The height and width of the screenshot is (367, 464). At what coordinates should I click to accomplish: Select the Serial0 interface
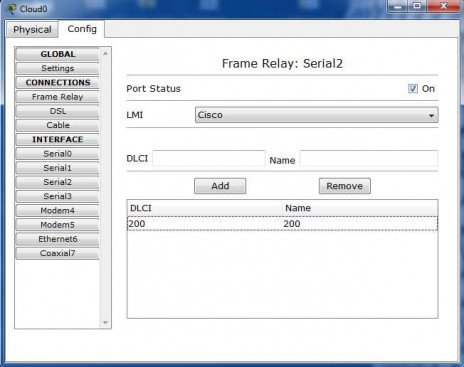[57, 154]
